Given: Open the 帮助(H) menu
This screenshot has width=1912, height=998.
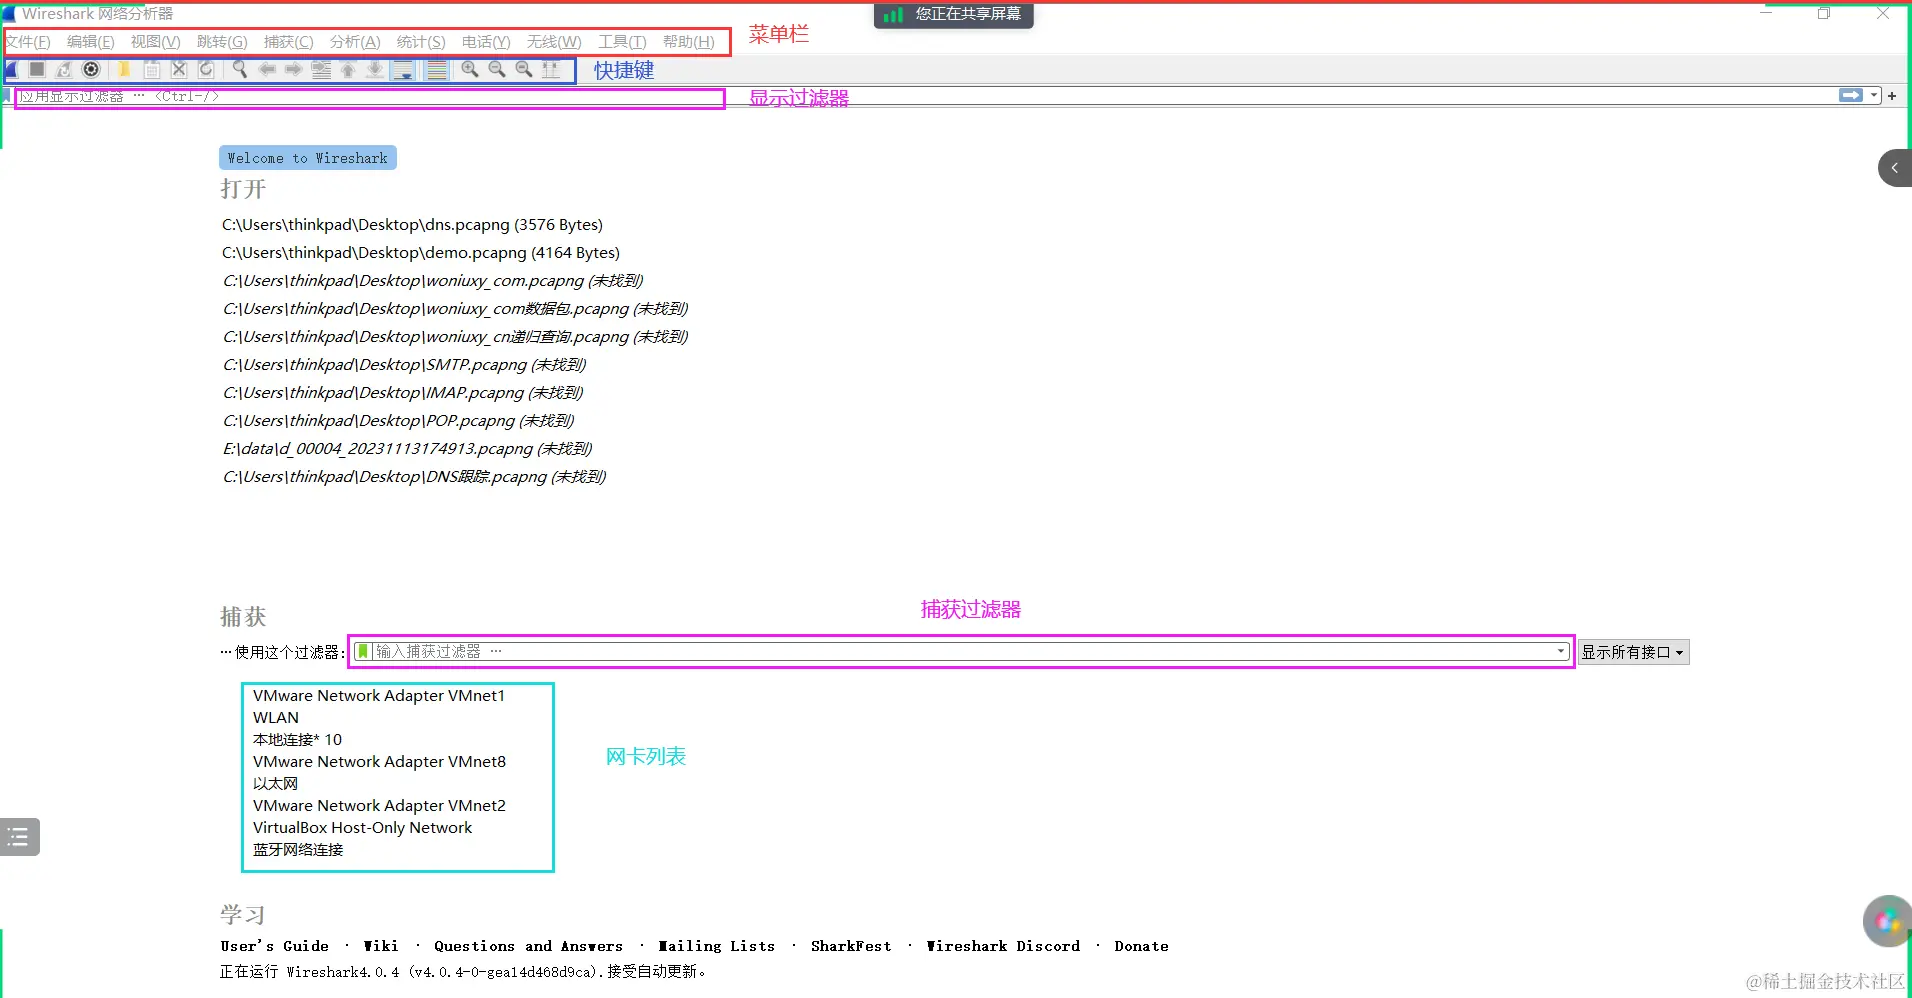Looking at the screenshot, I should click(x=689, y=42).
